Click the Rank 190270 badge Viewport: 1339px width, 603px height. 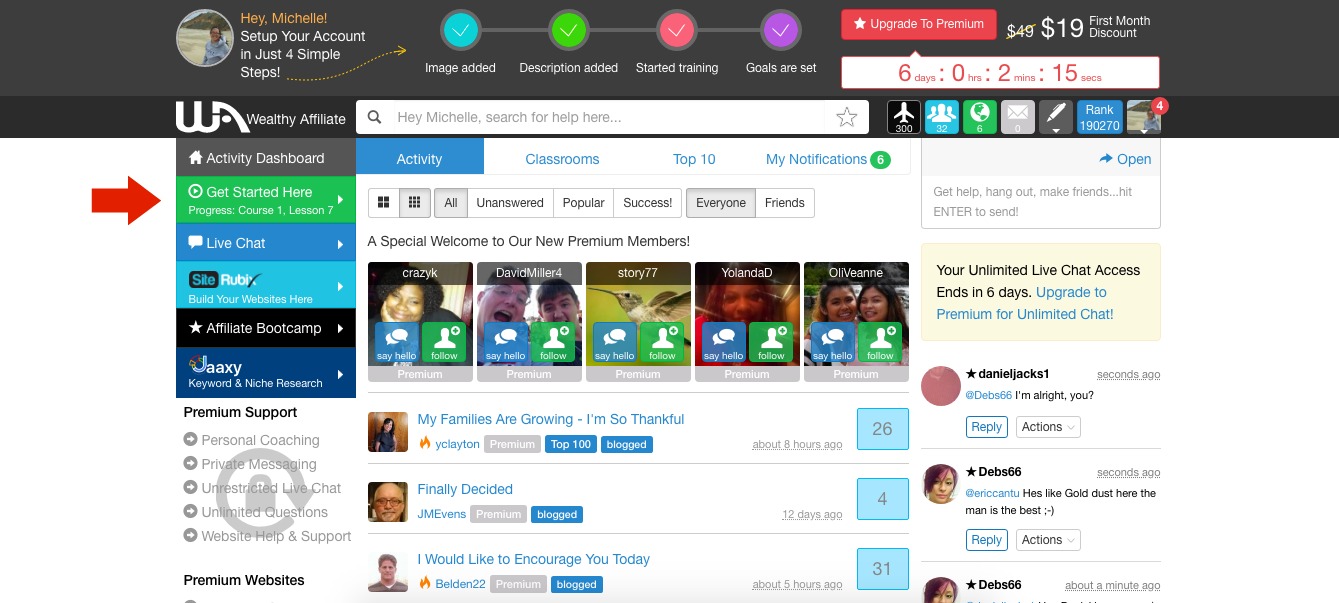click(x=1099, y=117)
